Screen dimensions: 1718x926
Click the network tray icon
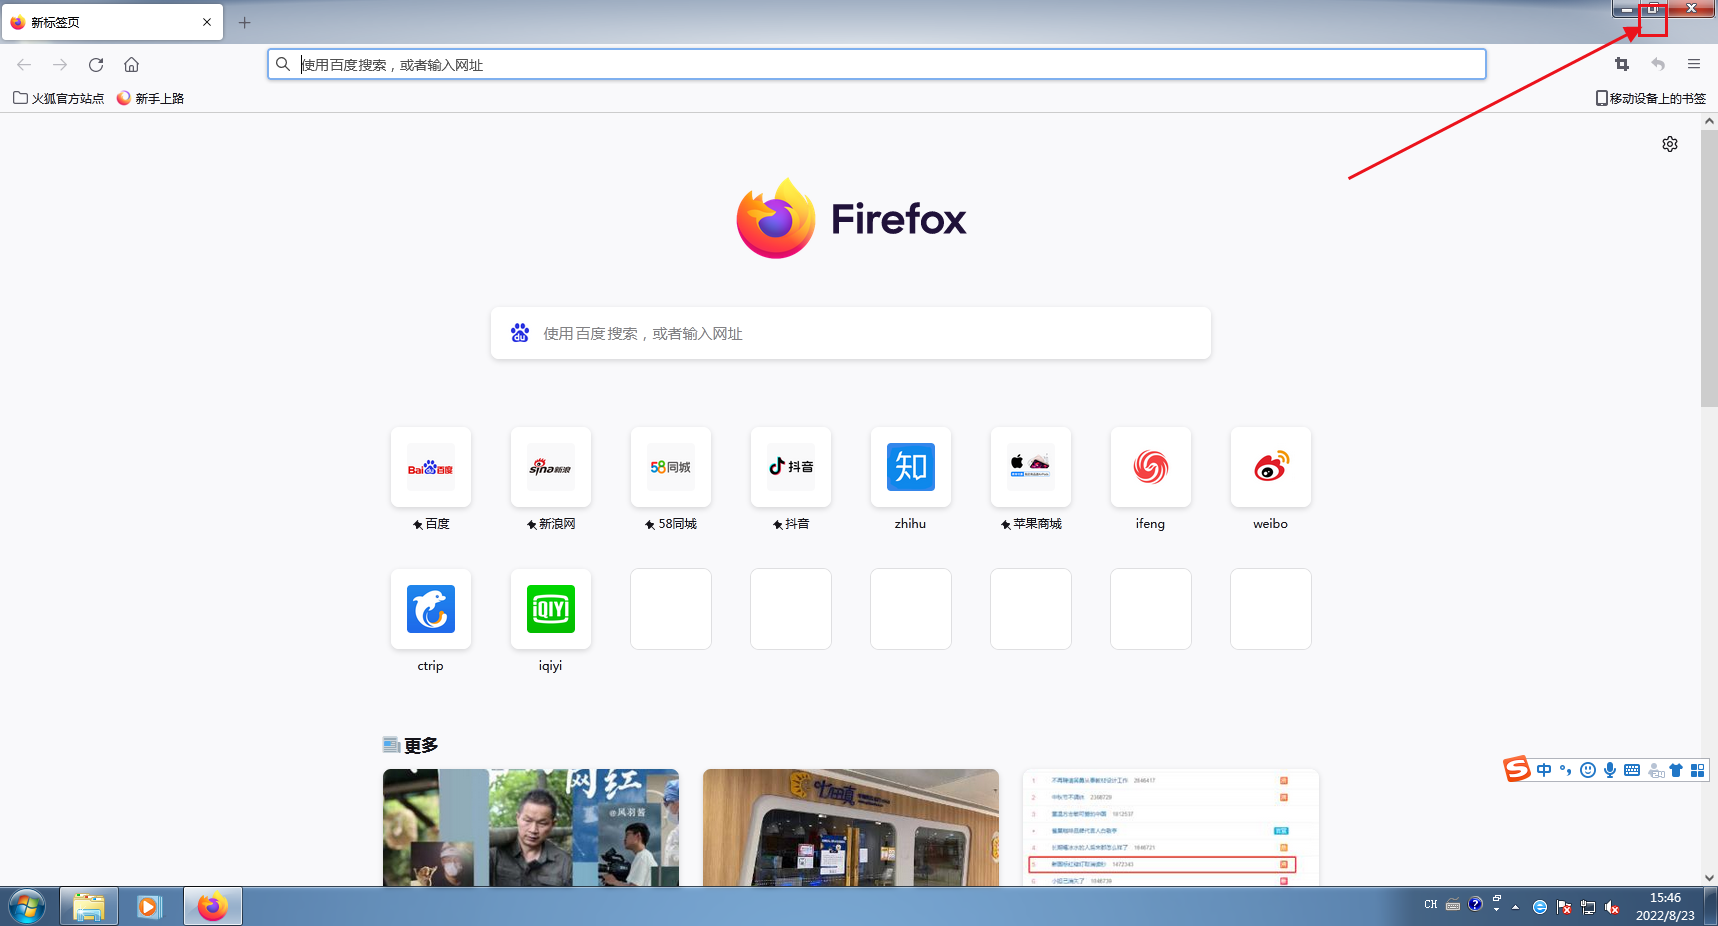(1588, 907)
